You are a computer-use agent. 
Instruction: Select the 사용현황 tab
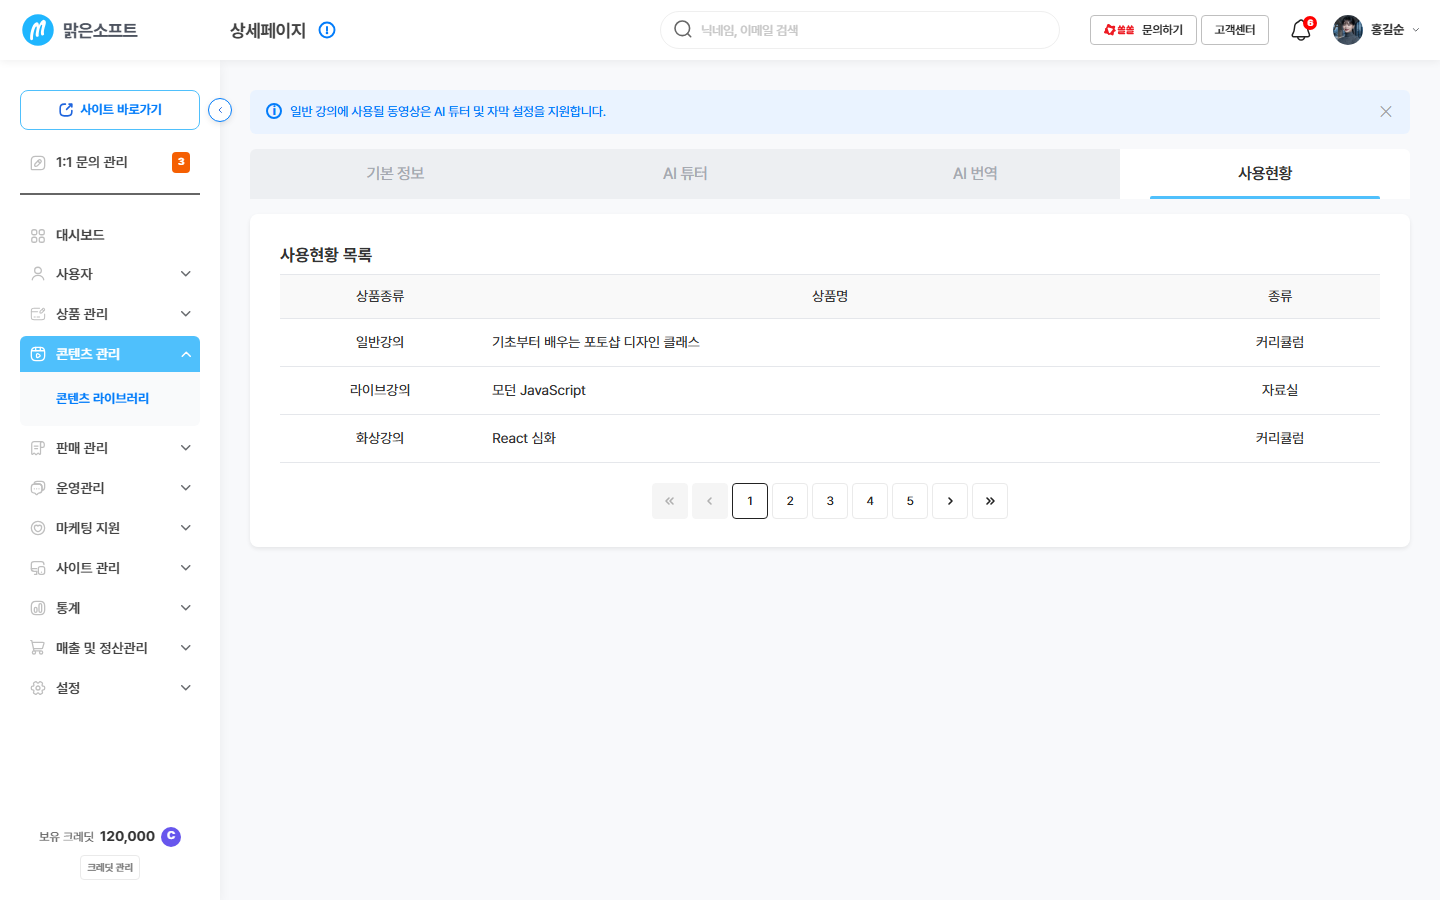click(1265, 174)
